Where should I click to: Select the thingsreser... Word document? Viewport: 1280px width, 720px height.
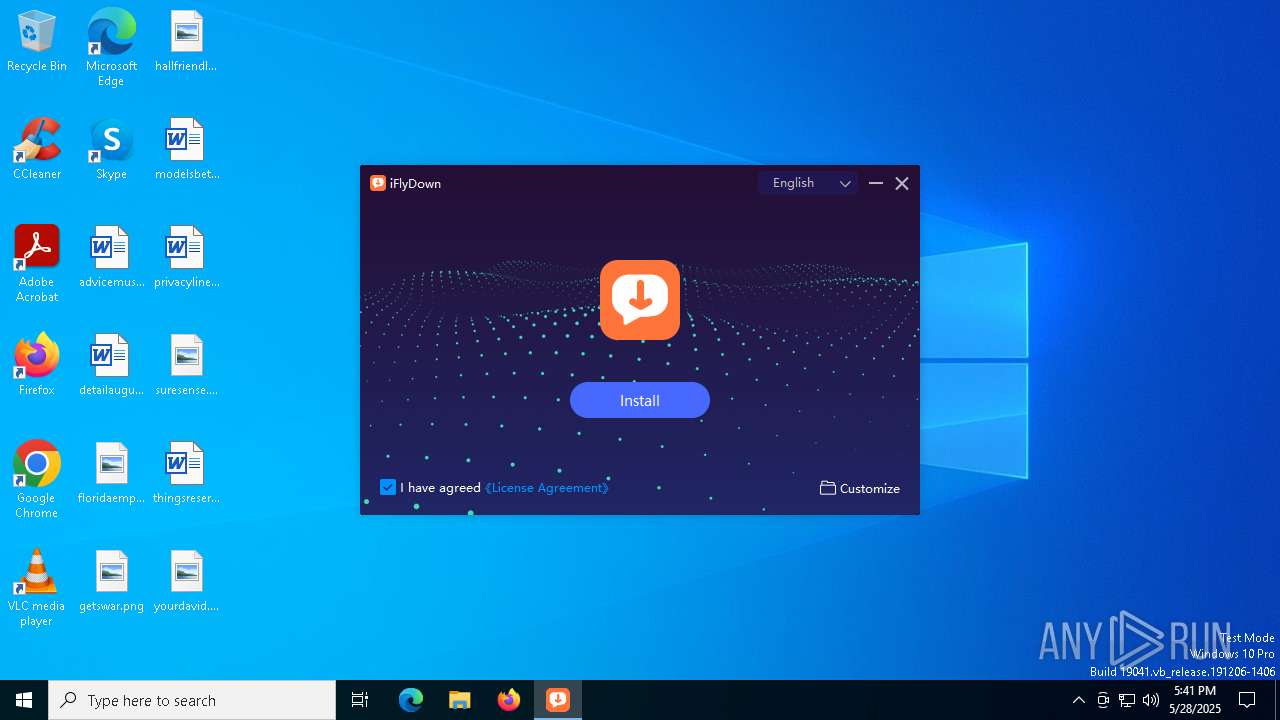pos(186,474)
